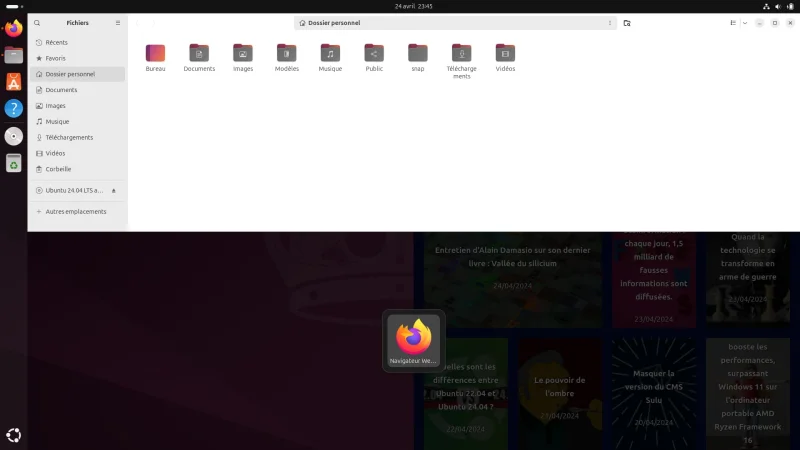Expand the view options dropdown arrow

(745, 23)
